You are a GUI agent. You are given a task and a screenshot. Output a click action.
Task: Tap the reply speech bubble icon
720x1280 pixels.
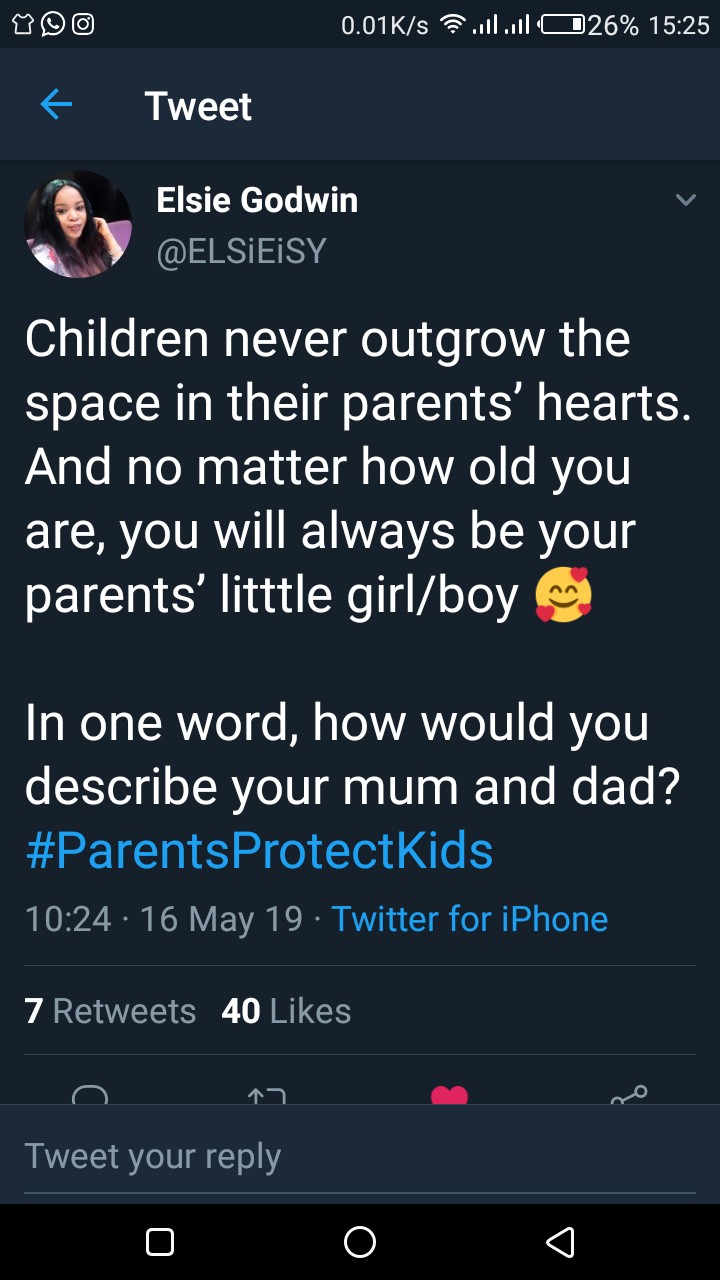(90, 1095)
